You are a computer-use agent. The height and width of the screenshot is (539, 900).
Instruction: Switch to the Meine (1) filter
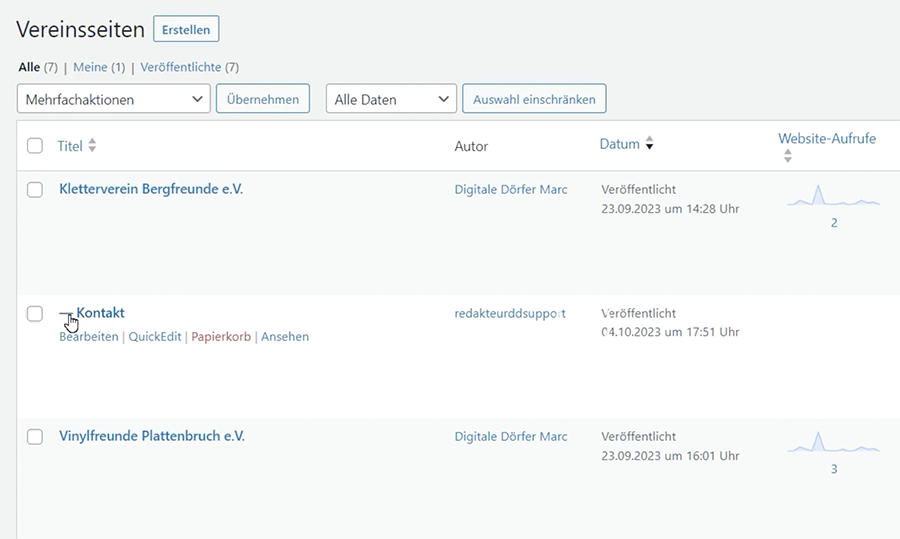(91, 67)
